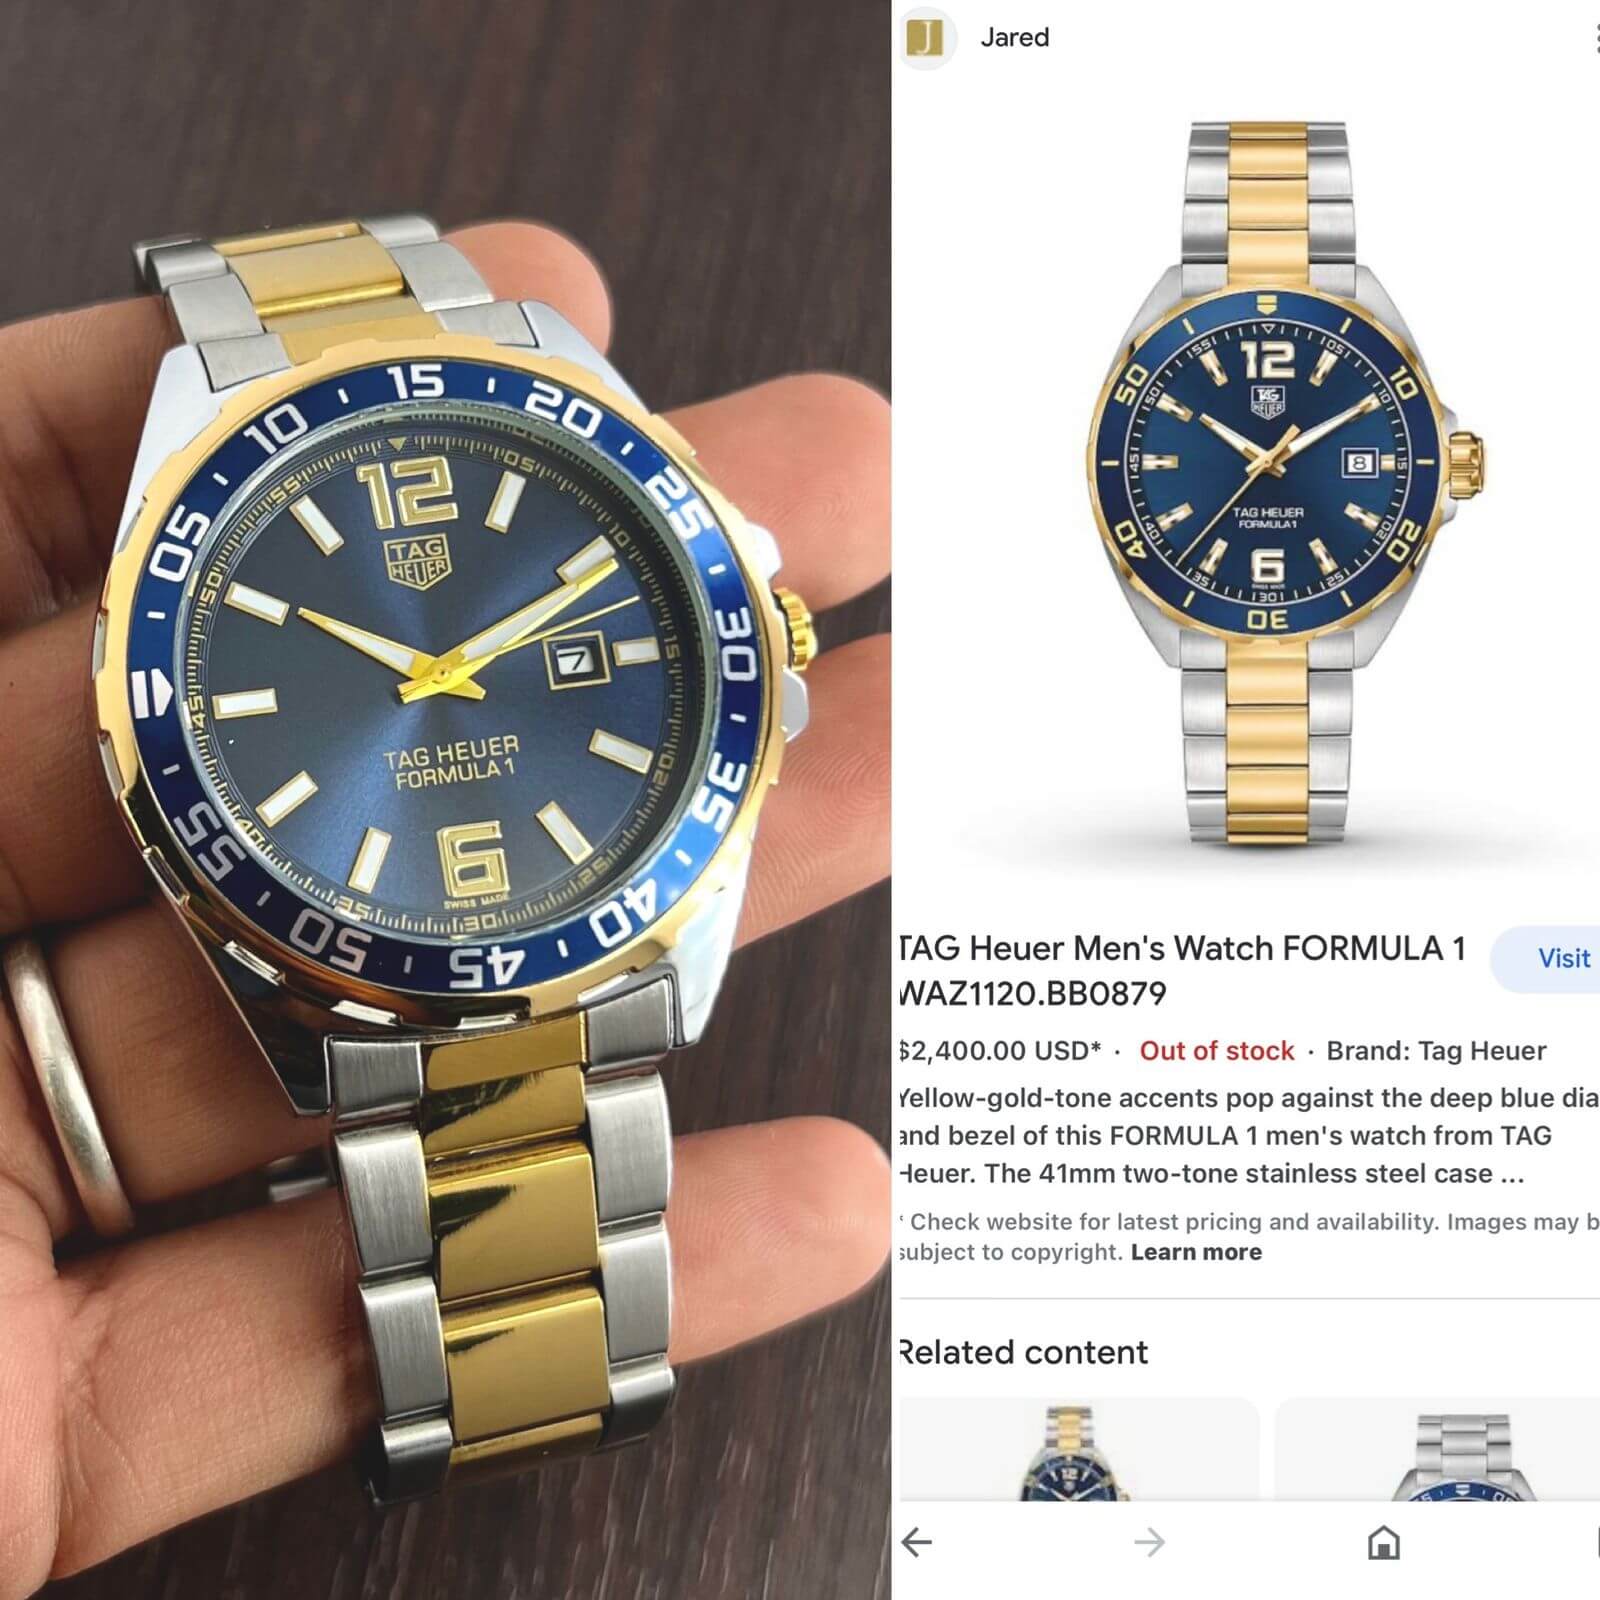Tap the Related content heading
Image resolution: width=1600 pixels, height=1600 pixels.
click(x=1023, y=1352)
